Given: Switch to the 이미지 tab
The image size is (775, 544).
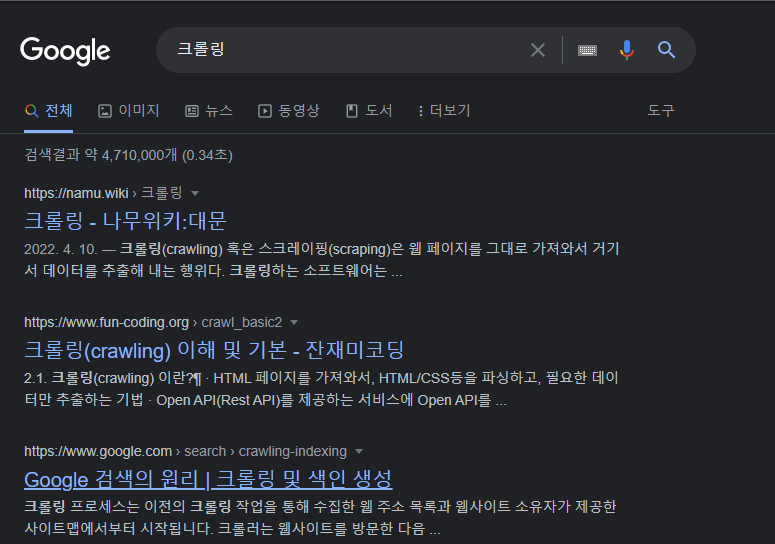Looking at the screenshot, I should [129, 111].
